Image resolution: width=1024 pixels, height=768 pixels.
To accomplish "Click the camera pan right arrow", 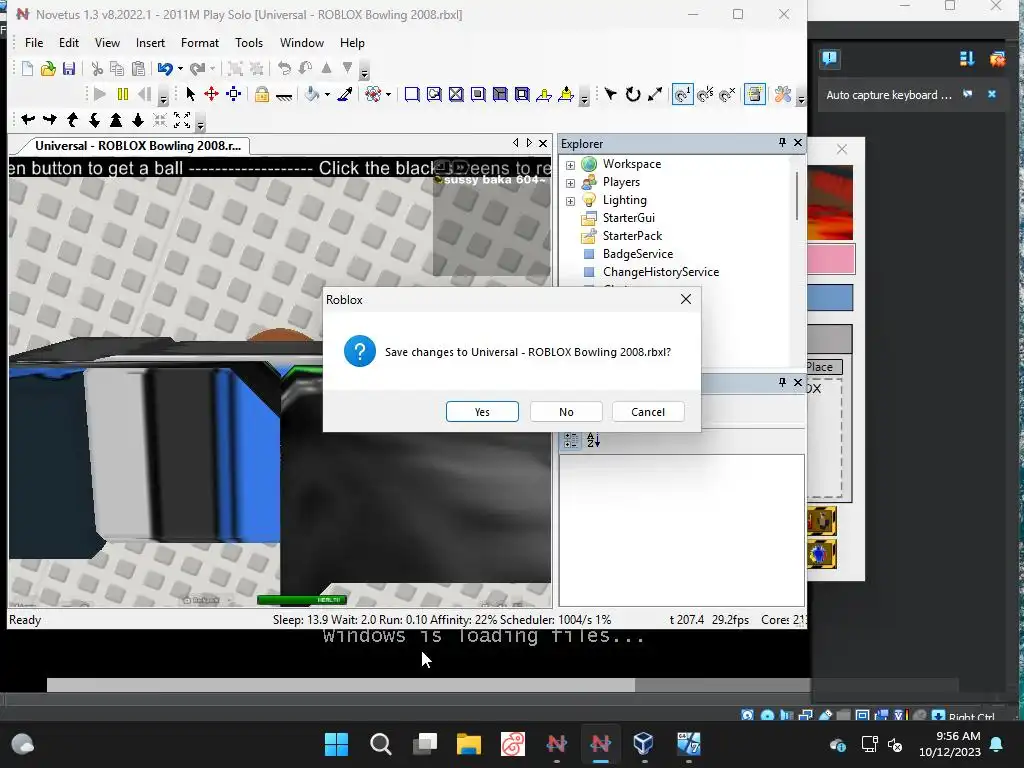I will [50, 120].
